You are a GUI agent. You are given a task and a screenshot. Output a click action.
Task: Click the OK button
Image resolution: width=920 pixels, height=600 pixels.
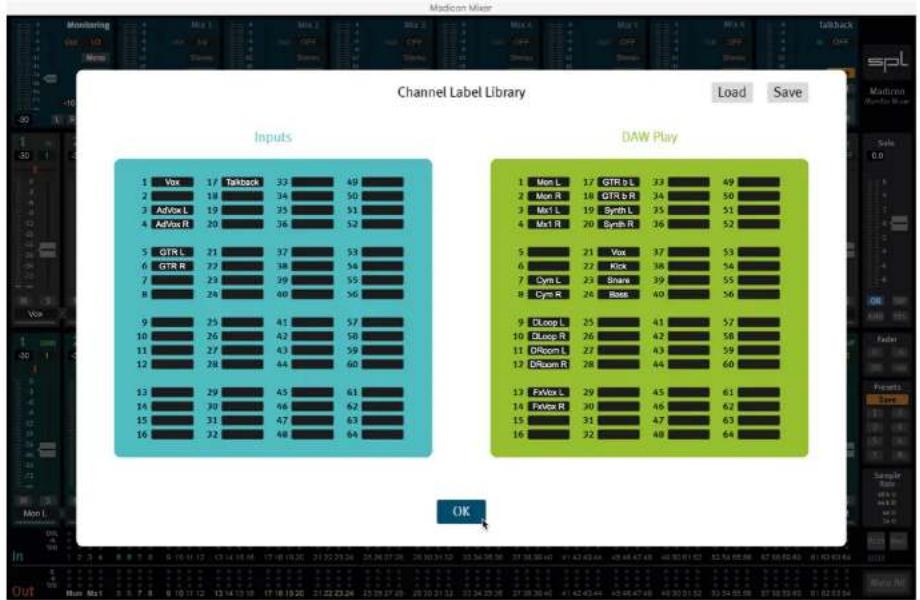461,511
